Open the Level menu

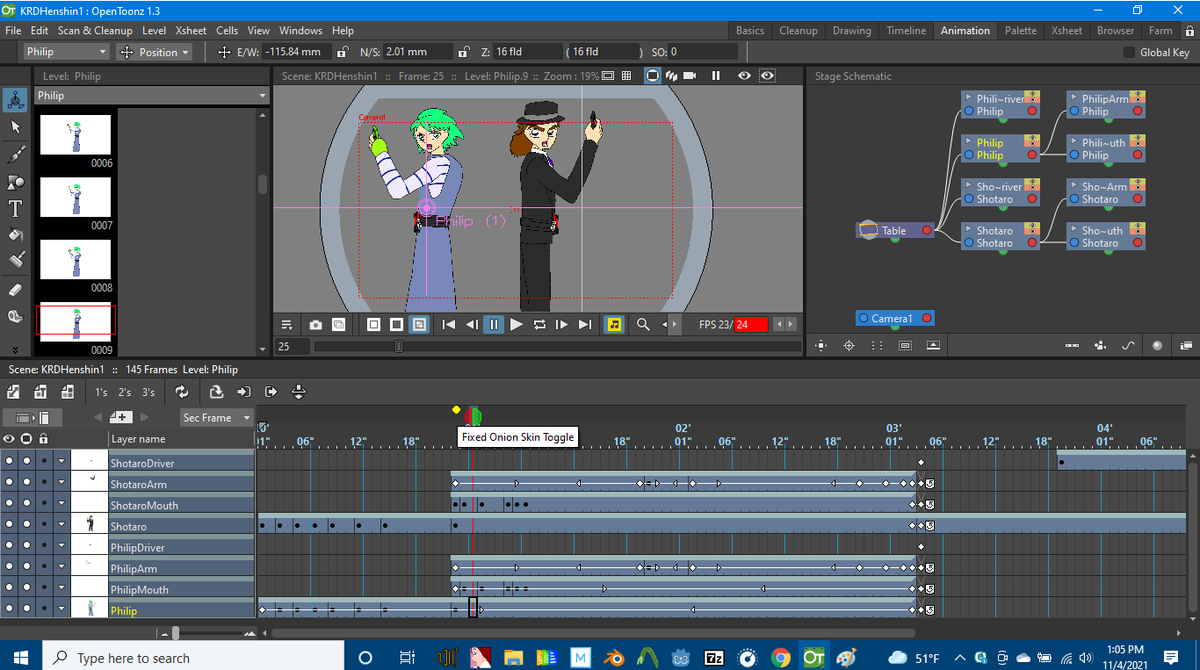154,31
